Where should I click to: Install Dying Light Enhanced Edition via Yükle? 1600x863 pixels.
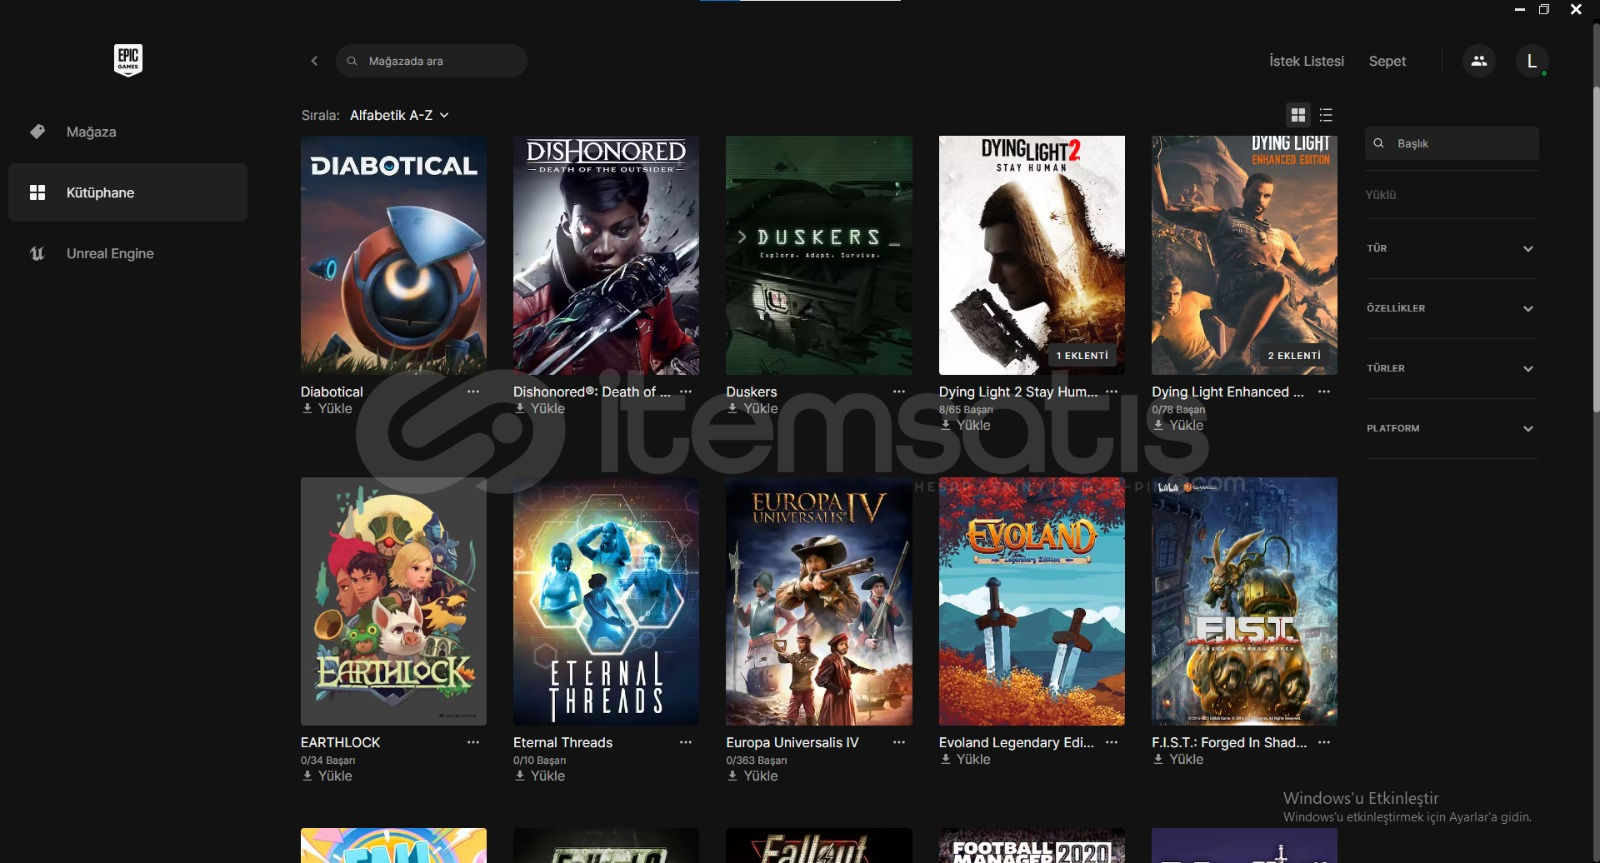(x=1178, y=425)
